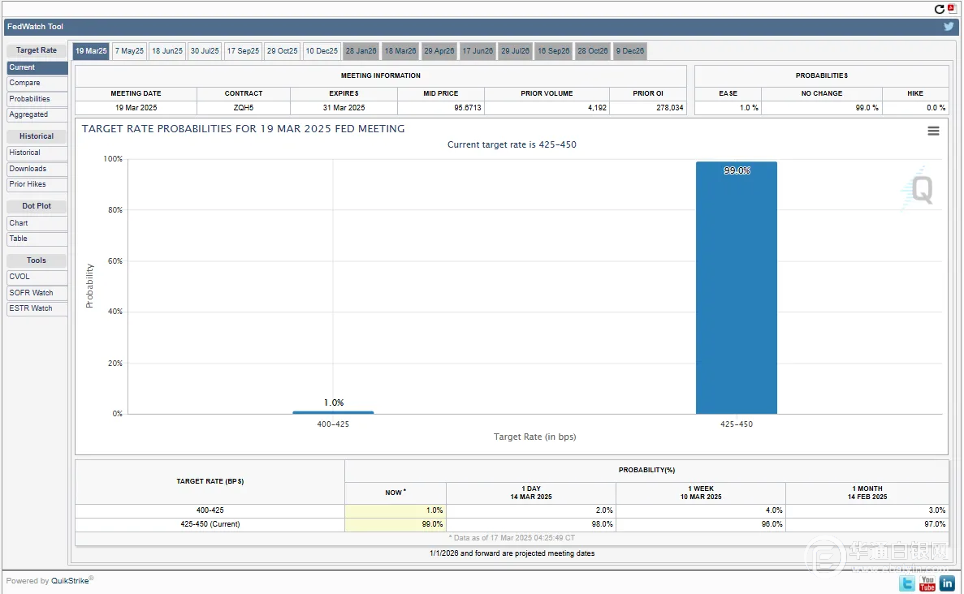The width and height of the screenshot is (964, 594).
Task: Switch to the 7 May25 meeting tab
Action: [x=129, y=51]
